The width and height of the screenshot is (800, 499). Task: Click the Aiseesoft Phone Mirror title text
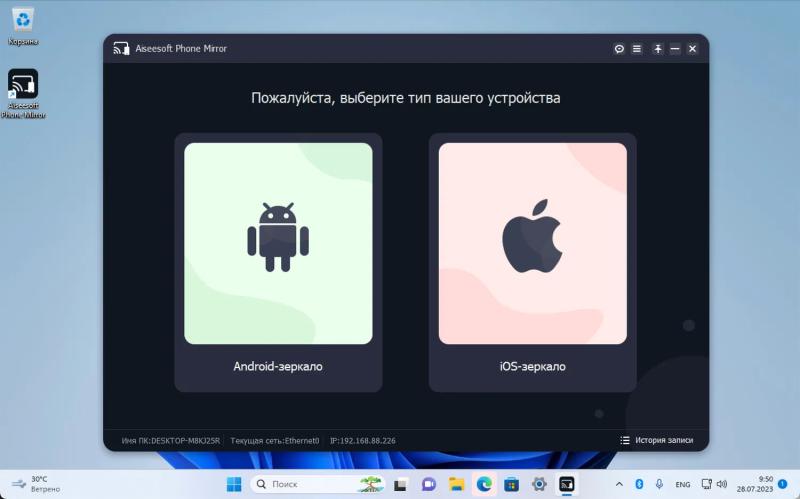pyautogui.click(x=181, y=48)
